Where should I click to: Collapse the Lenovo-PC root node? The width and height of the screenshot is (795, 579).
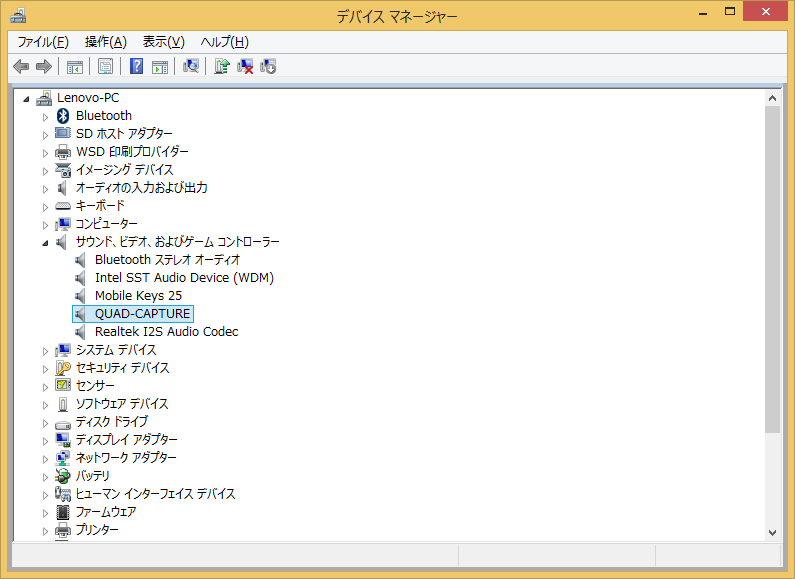tap(26, 98)
